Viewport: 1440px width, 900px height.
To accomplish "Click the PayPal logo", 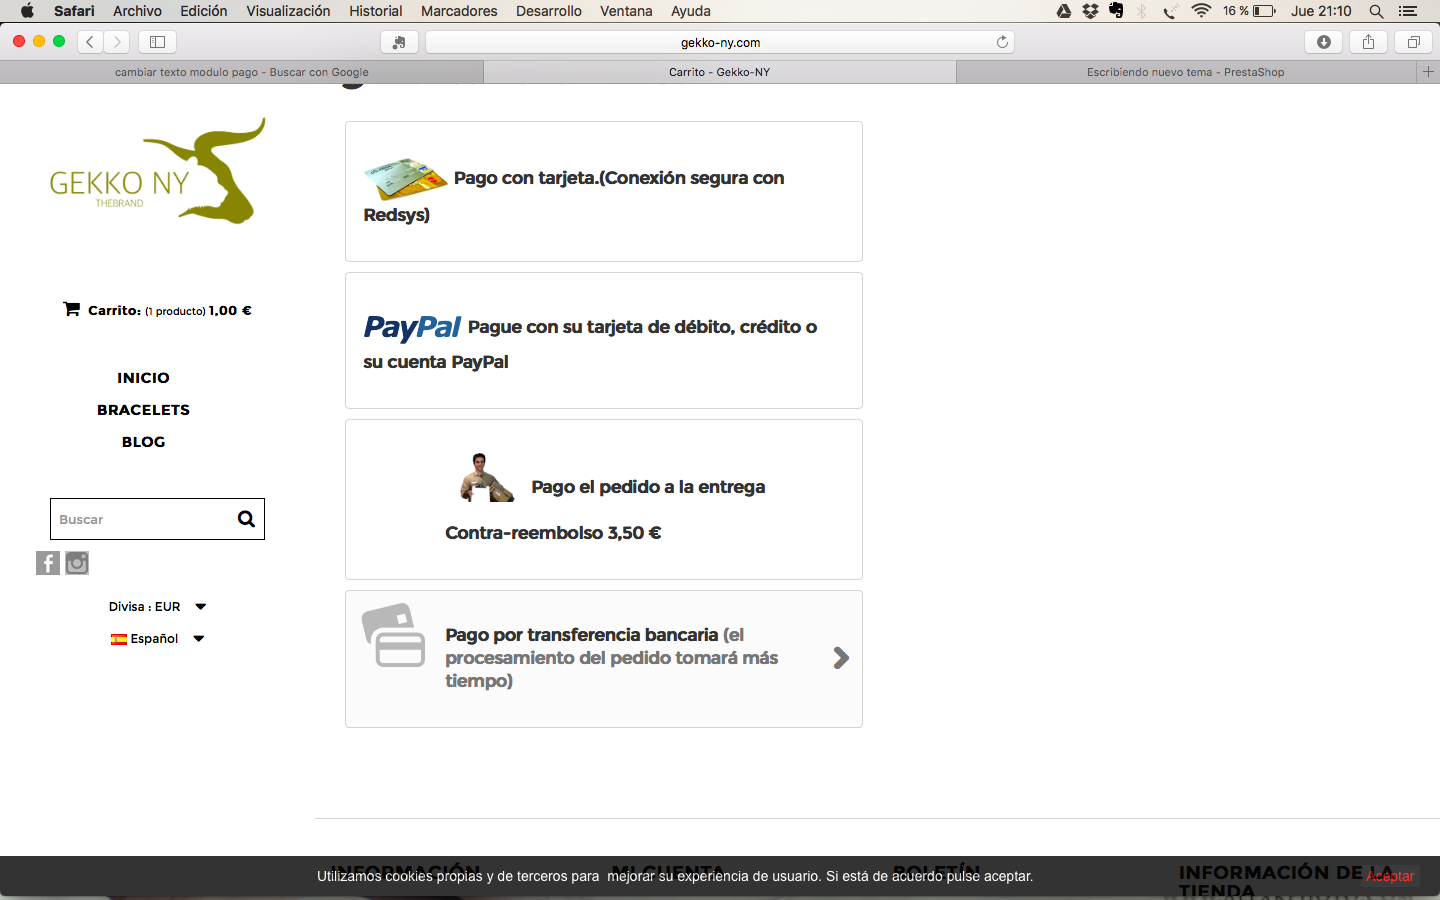I will pos(412,327).
